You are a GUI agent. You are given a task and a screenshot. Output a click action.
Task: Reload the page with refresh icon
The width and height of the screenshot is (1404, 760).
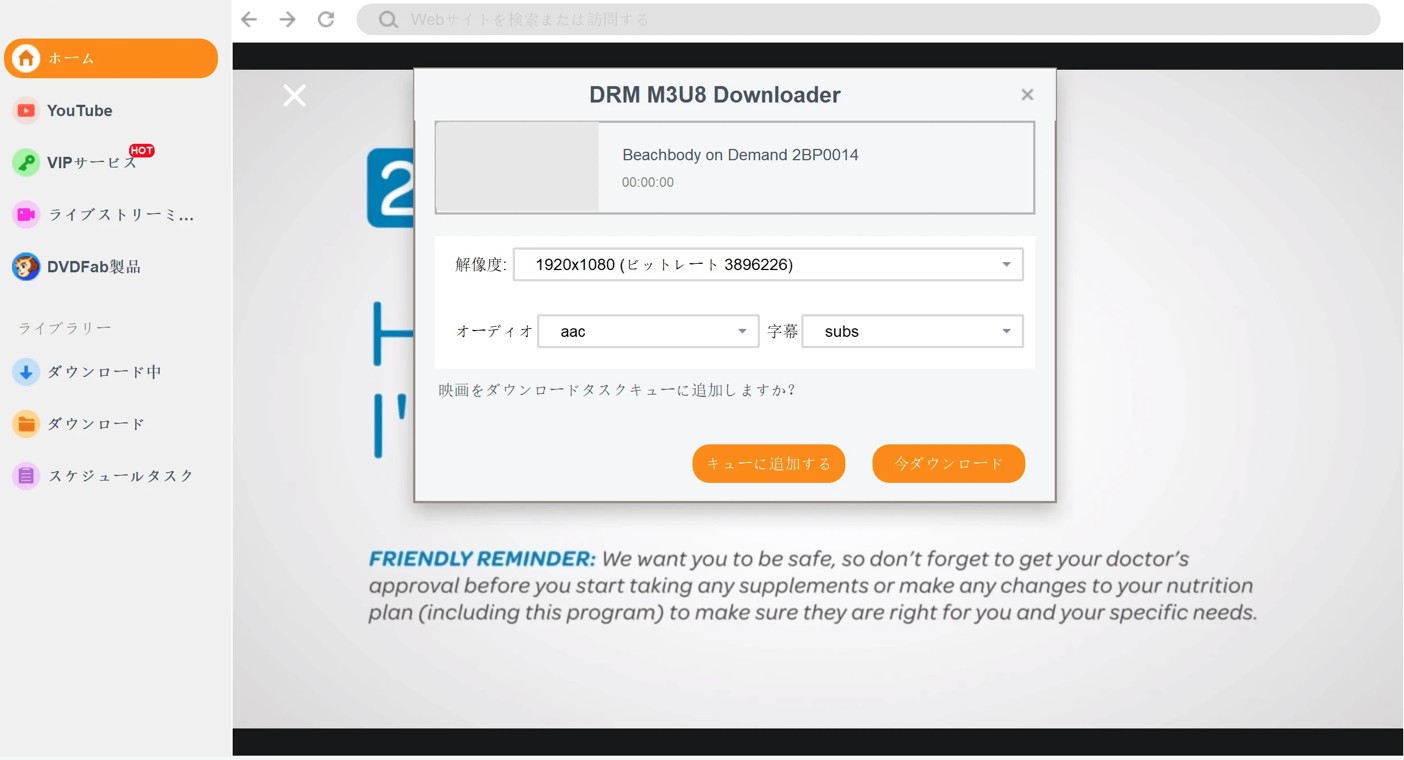click(x=326, y=19)
